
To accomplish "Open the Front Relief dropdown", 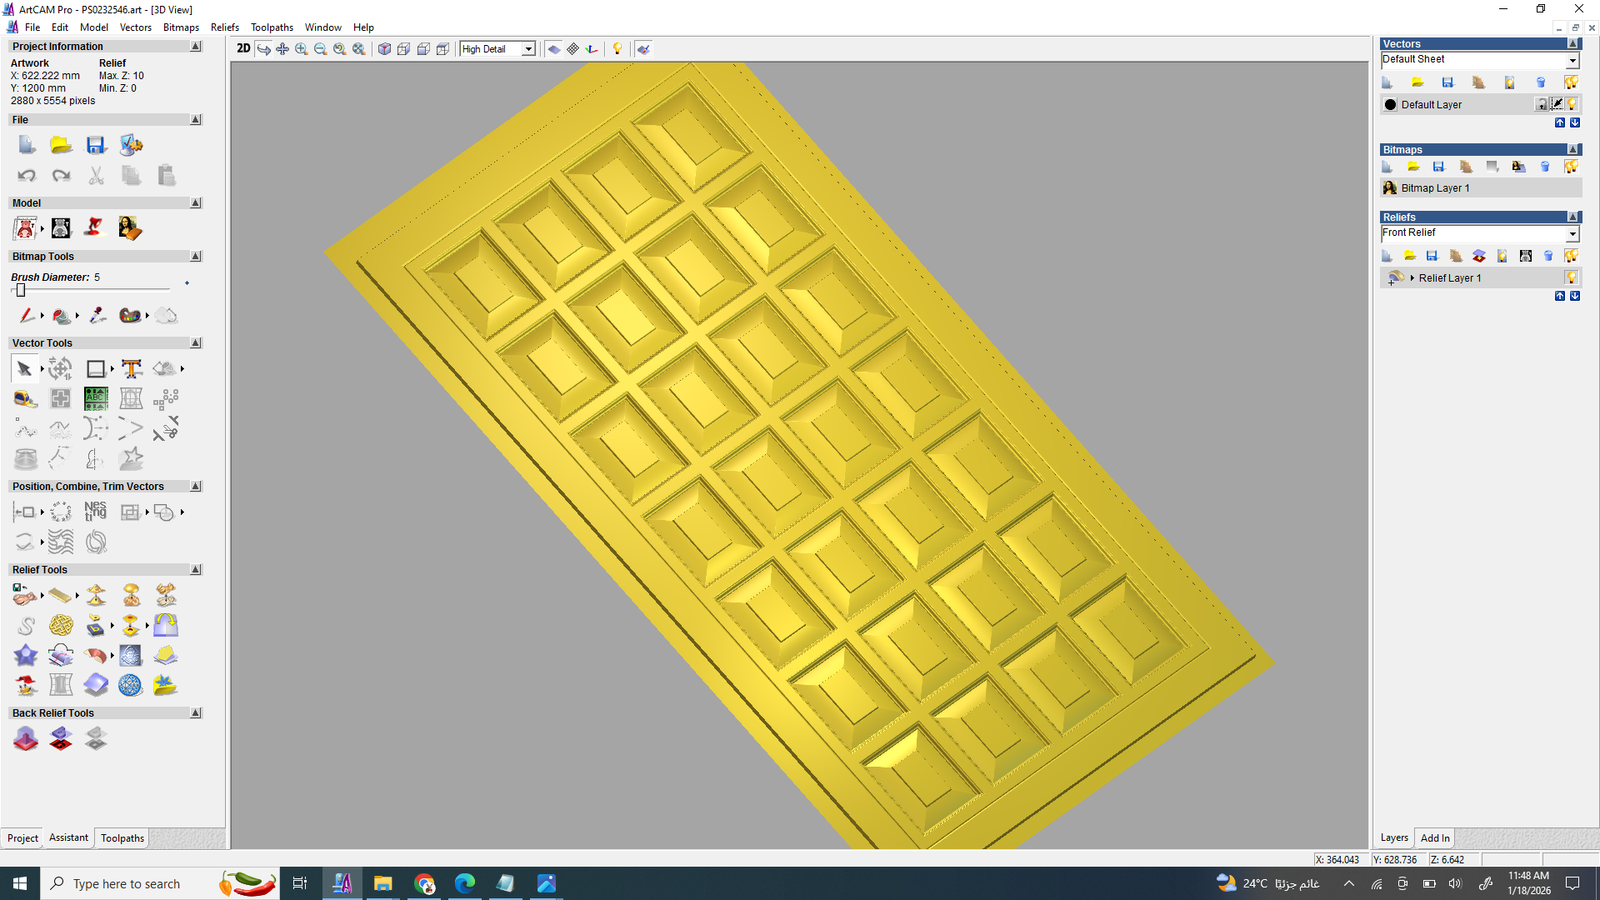I will 1571,234.
